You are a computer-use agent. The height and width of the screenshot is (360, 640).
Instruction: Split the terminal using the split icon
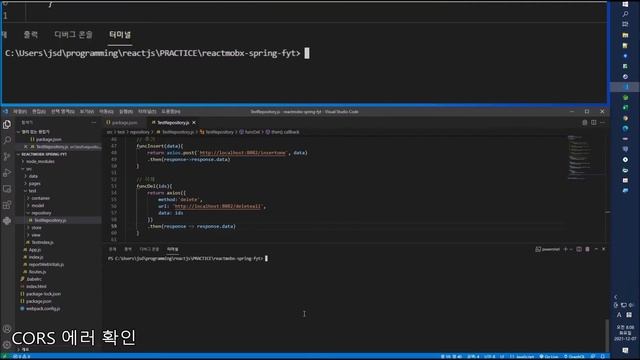click(x=579, y=249)
